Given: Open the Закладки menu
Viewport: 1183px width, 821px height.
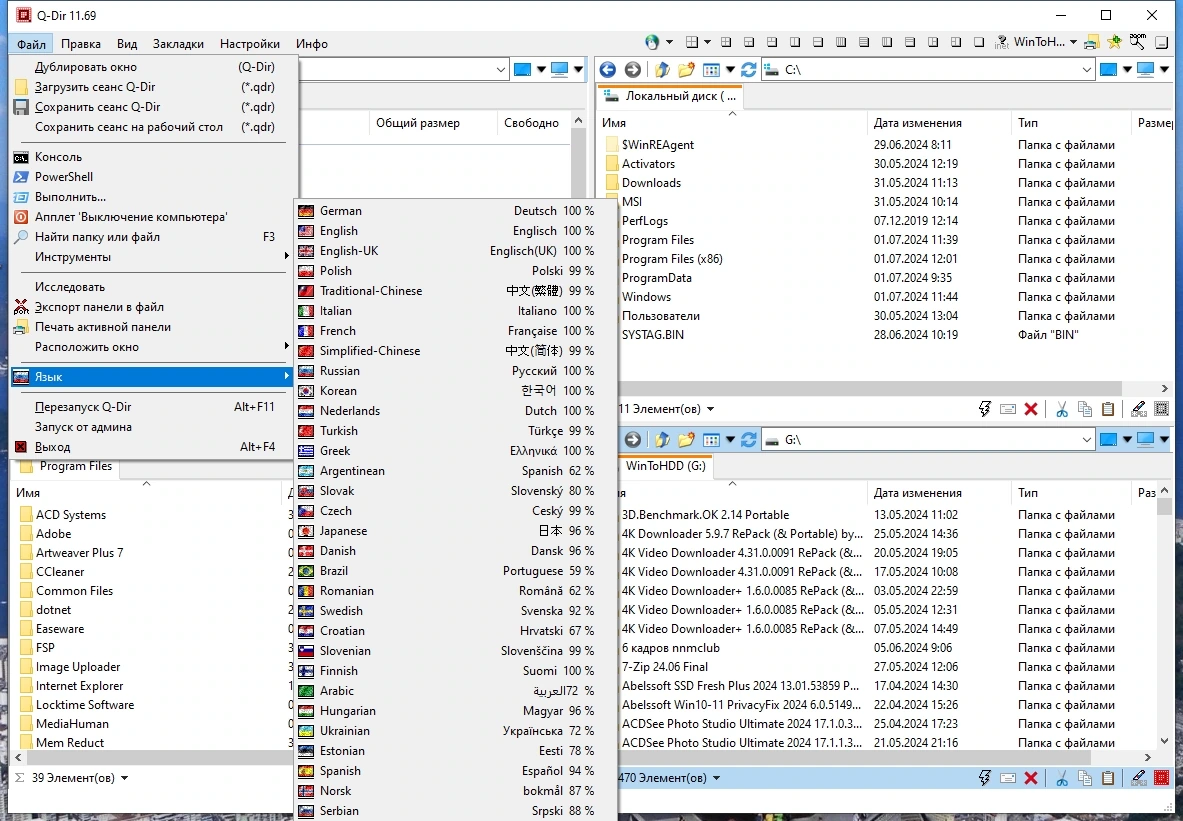Looking at the screenshot, I should [178, 44].
